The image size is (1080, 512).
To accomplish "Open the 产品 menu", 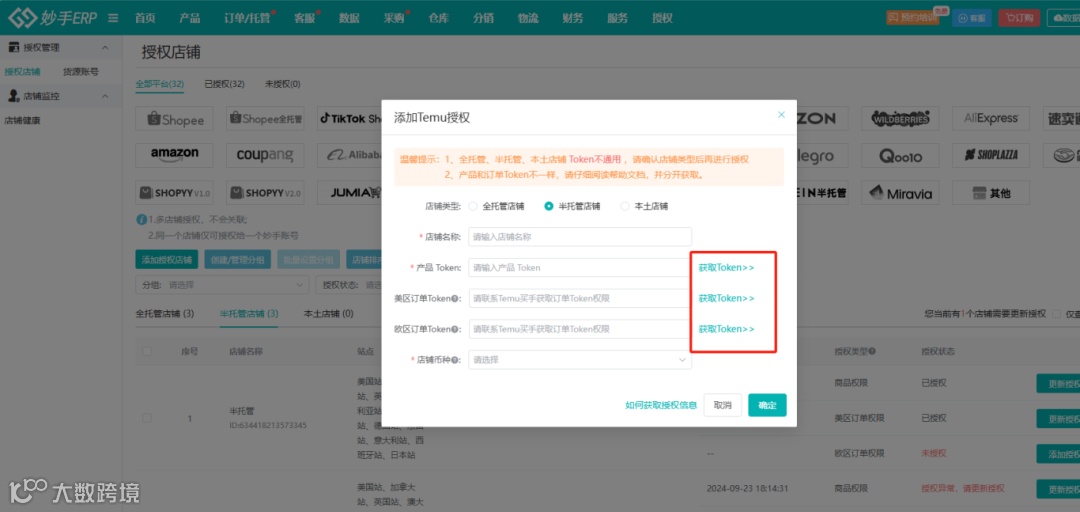I will point(189,19).
